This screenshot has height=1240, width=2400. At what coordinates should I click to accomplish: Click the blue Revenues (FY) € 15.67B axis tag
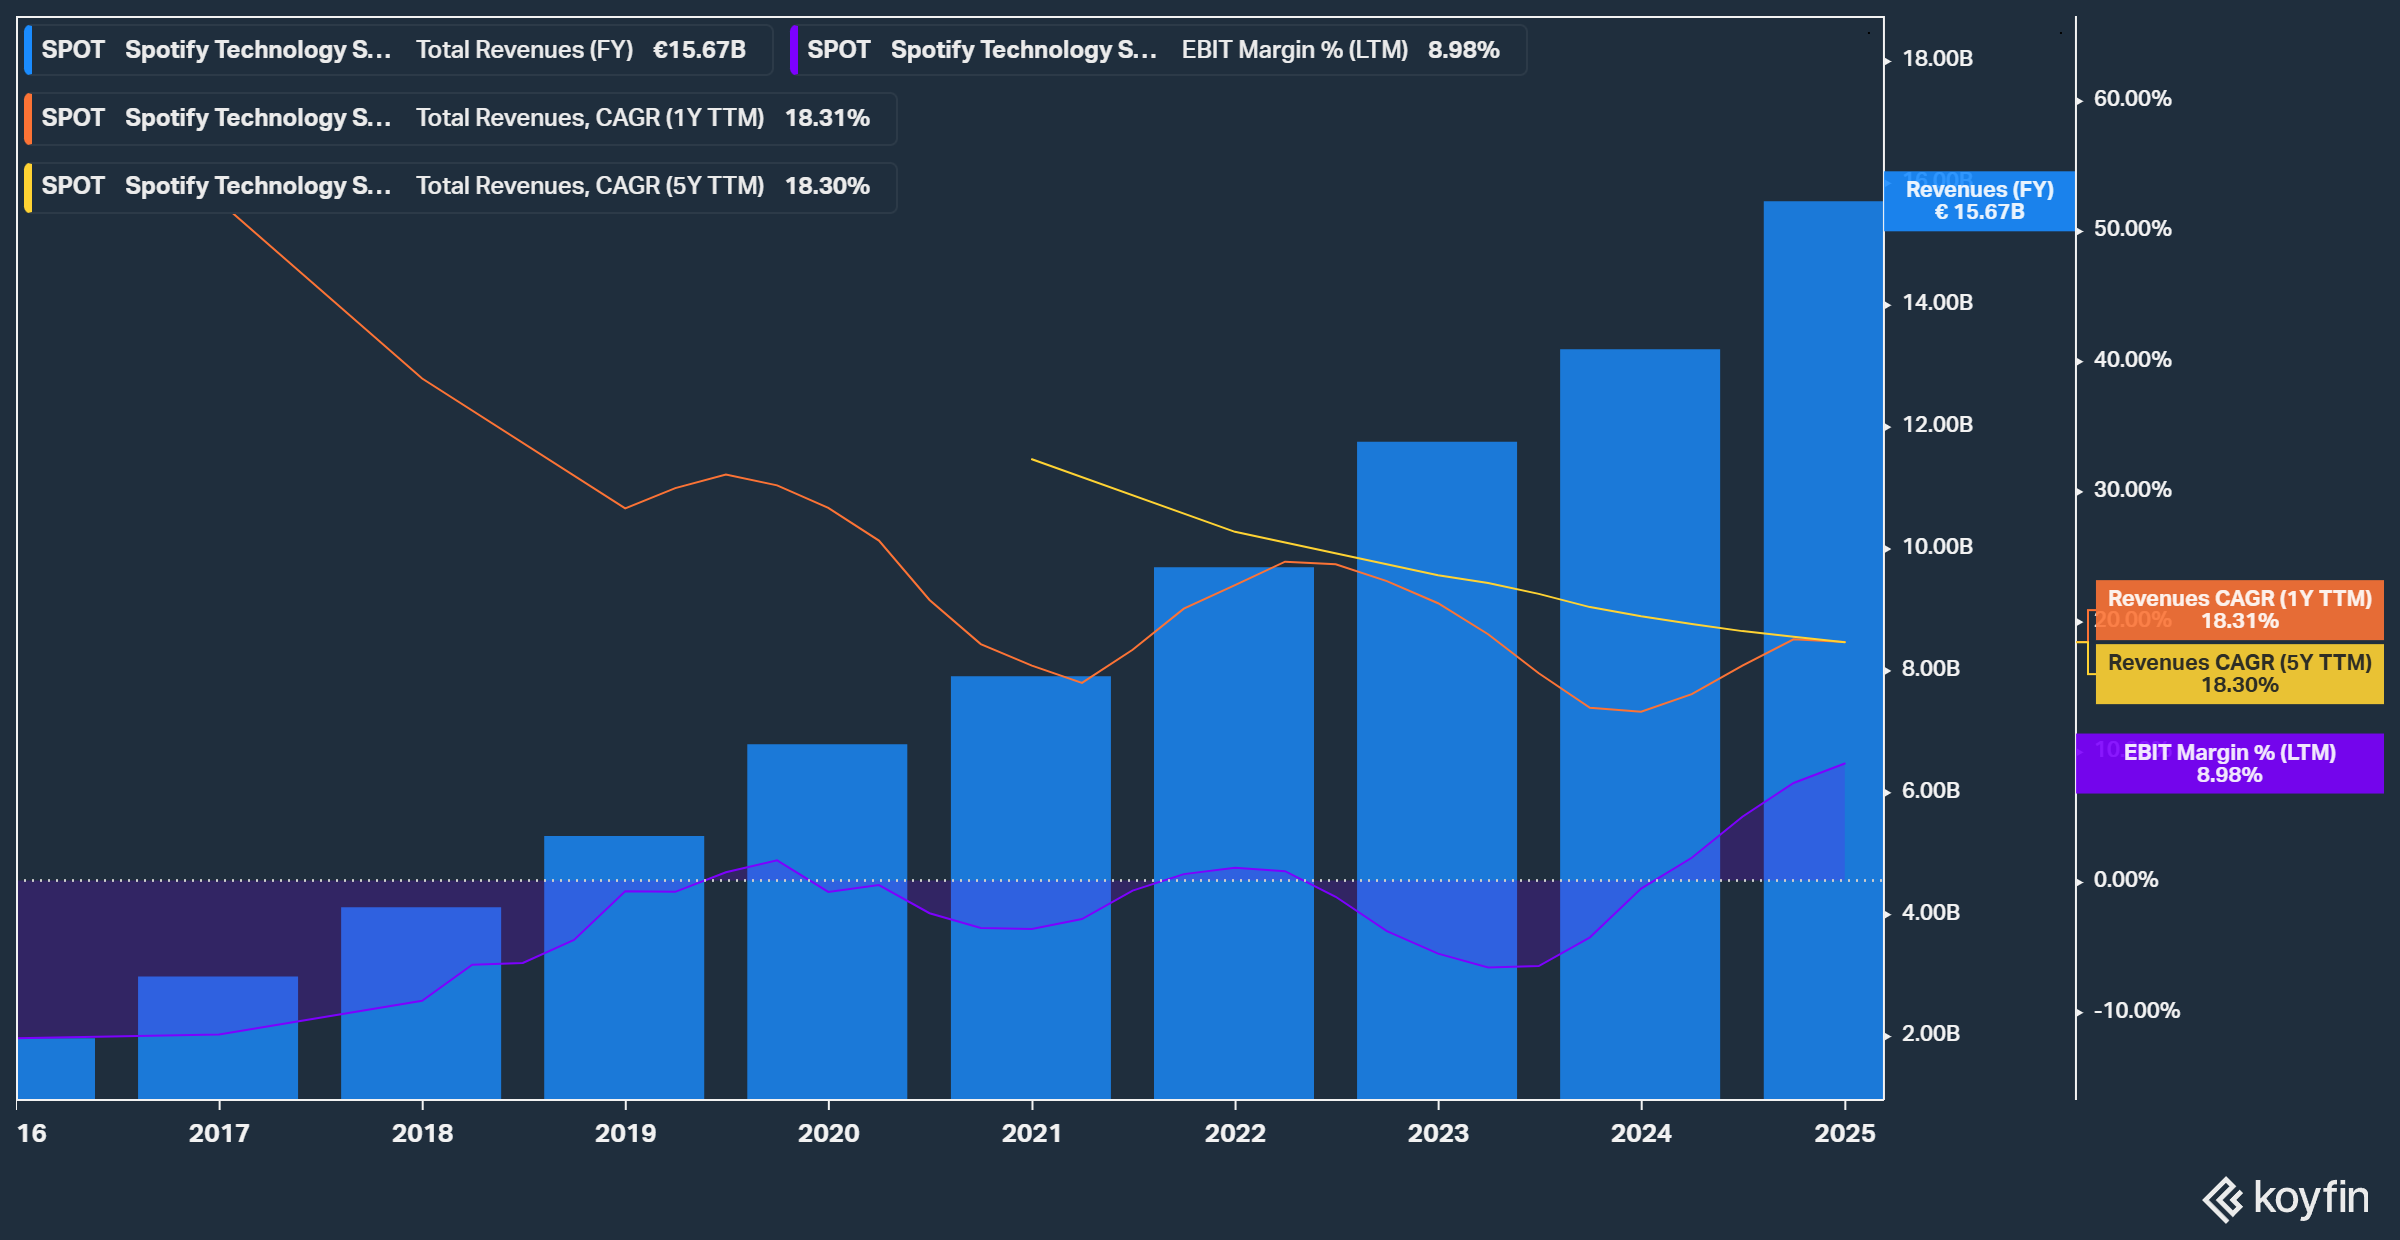coord(1980,201)
